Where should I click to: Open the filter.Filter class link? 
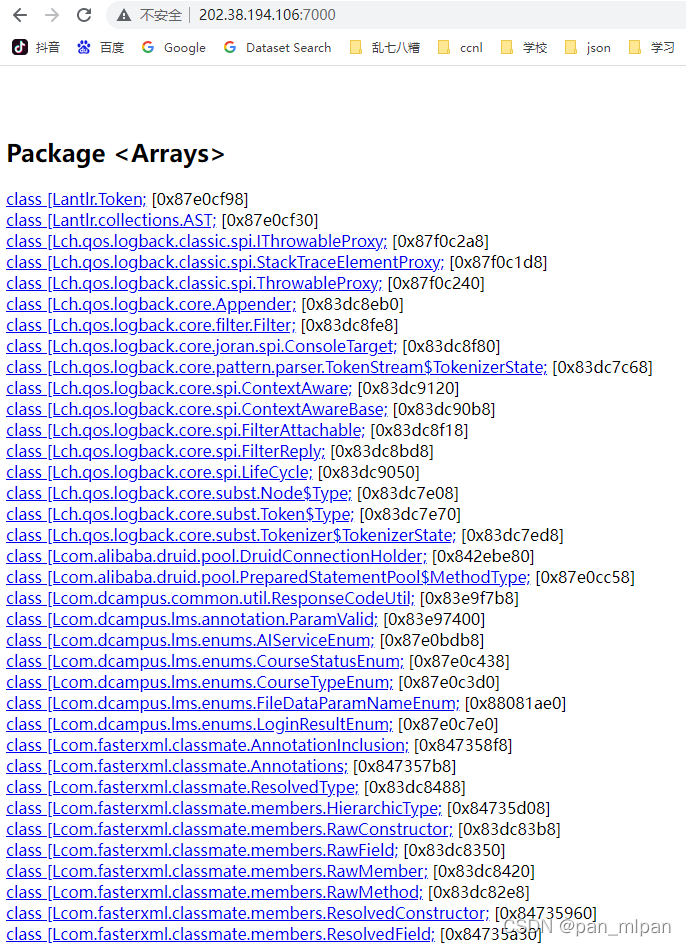point(151,325)
